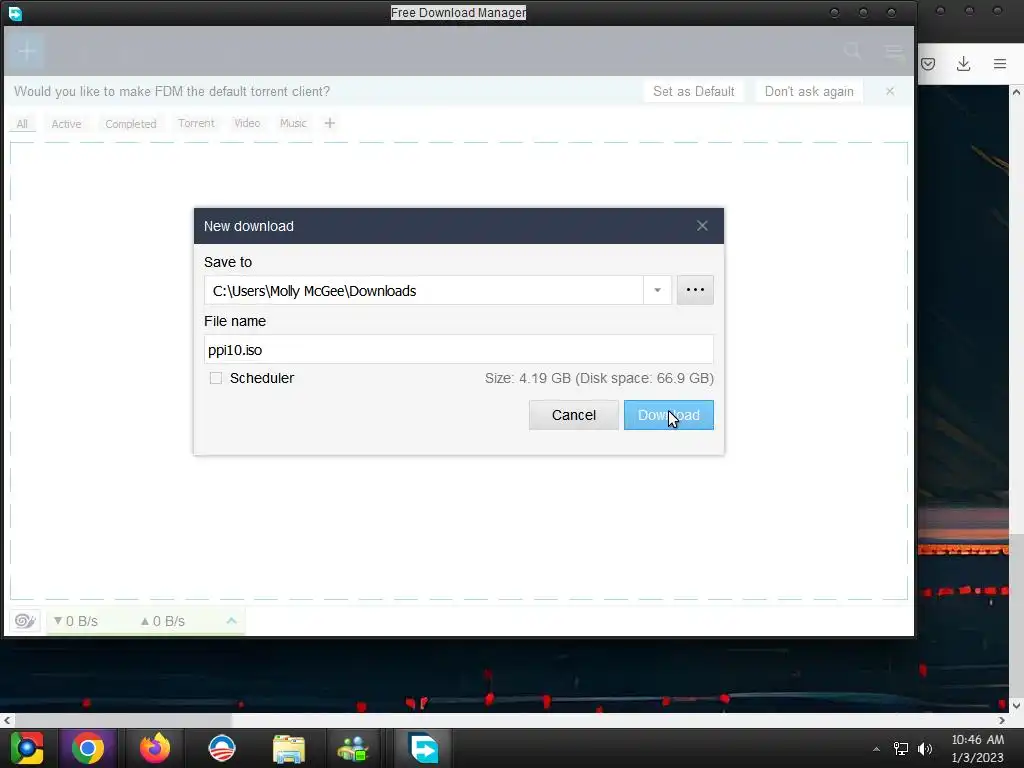Add a new tag with plus icon
The image size is (1024, 768).
pos(330,123)
